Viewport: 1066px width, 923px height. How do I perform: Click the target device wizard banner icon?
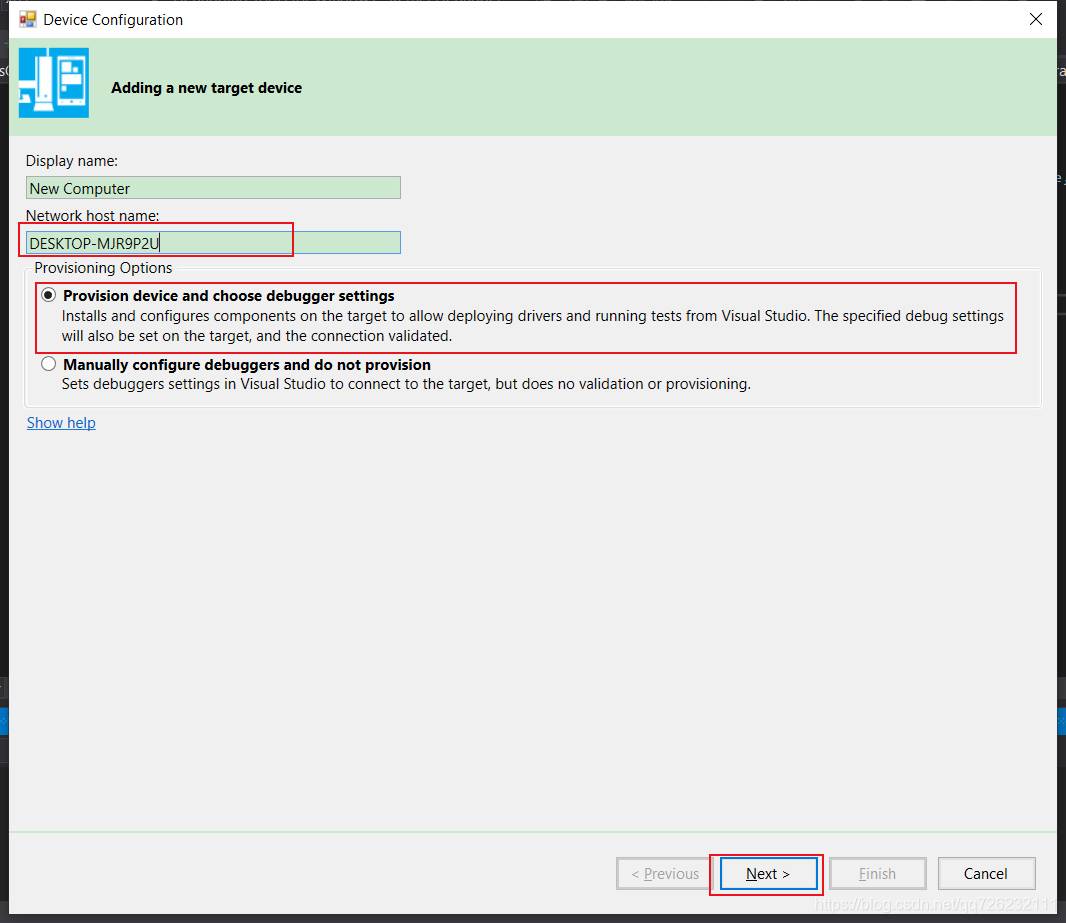[54, 83]
